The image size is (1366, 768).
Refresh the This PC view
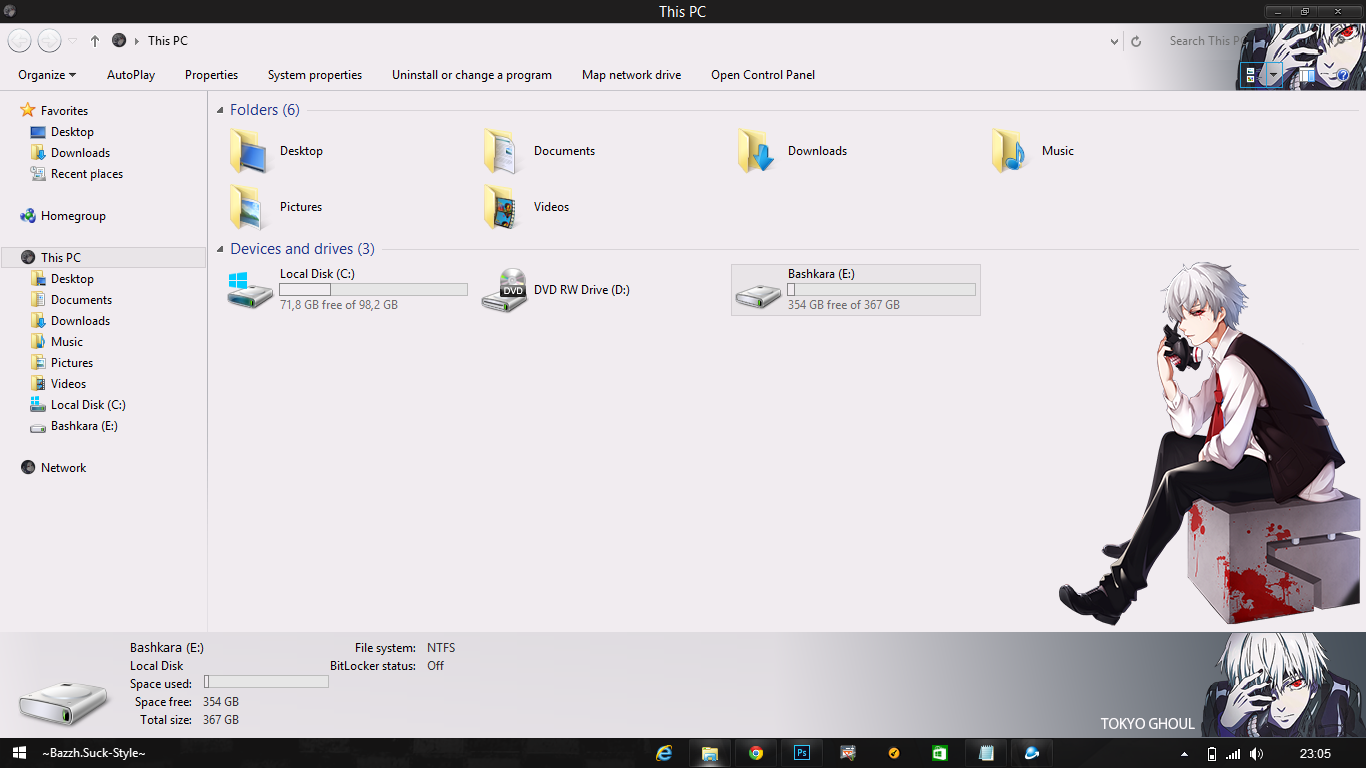(x=1136, y=42)
